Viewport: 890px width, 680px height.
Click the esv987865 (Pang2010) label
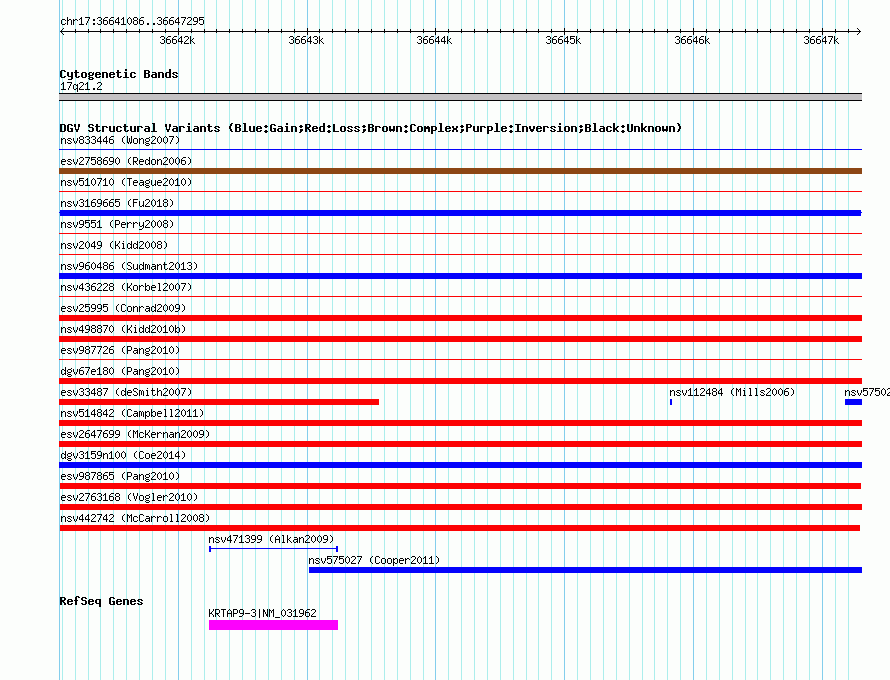(x=120, y=476)
